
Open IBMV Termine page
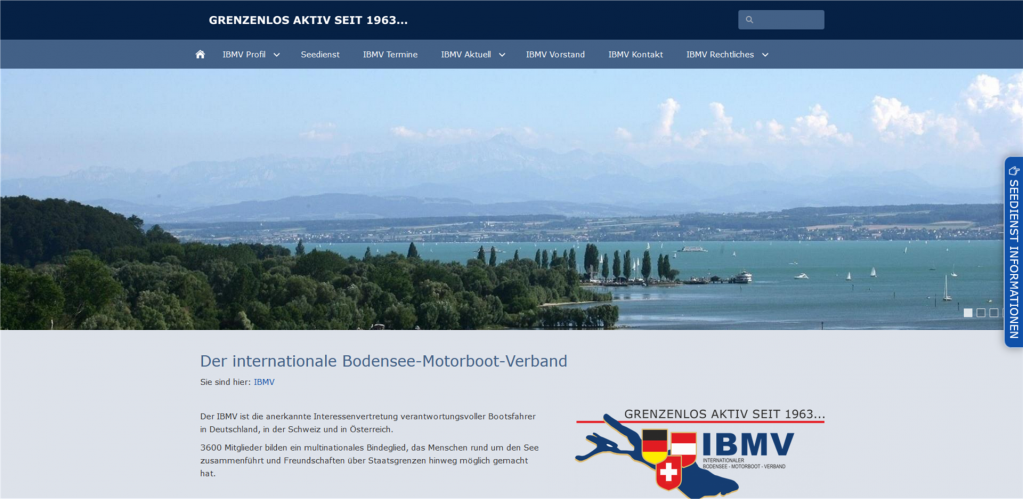[x=390, y=55]
